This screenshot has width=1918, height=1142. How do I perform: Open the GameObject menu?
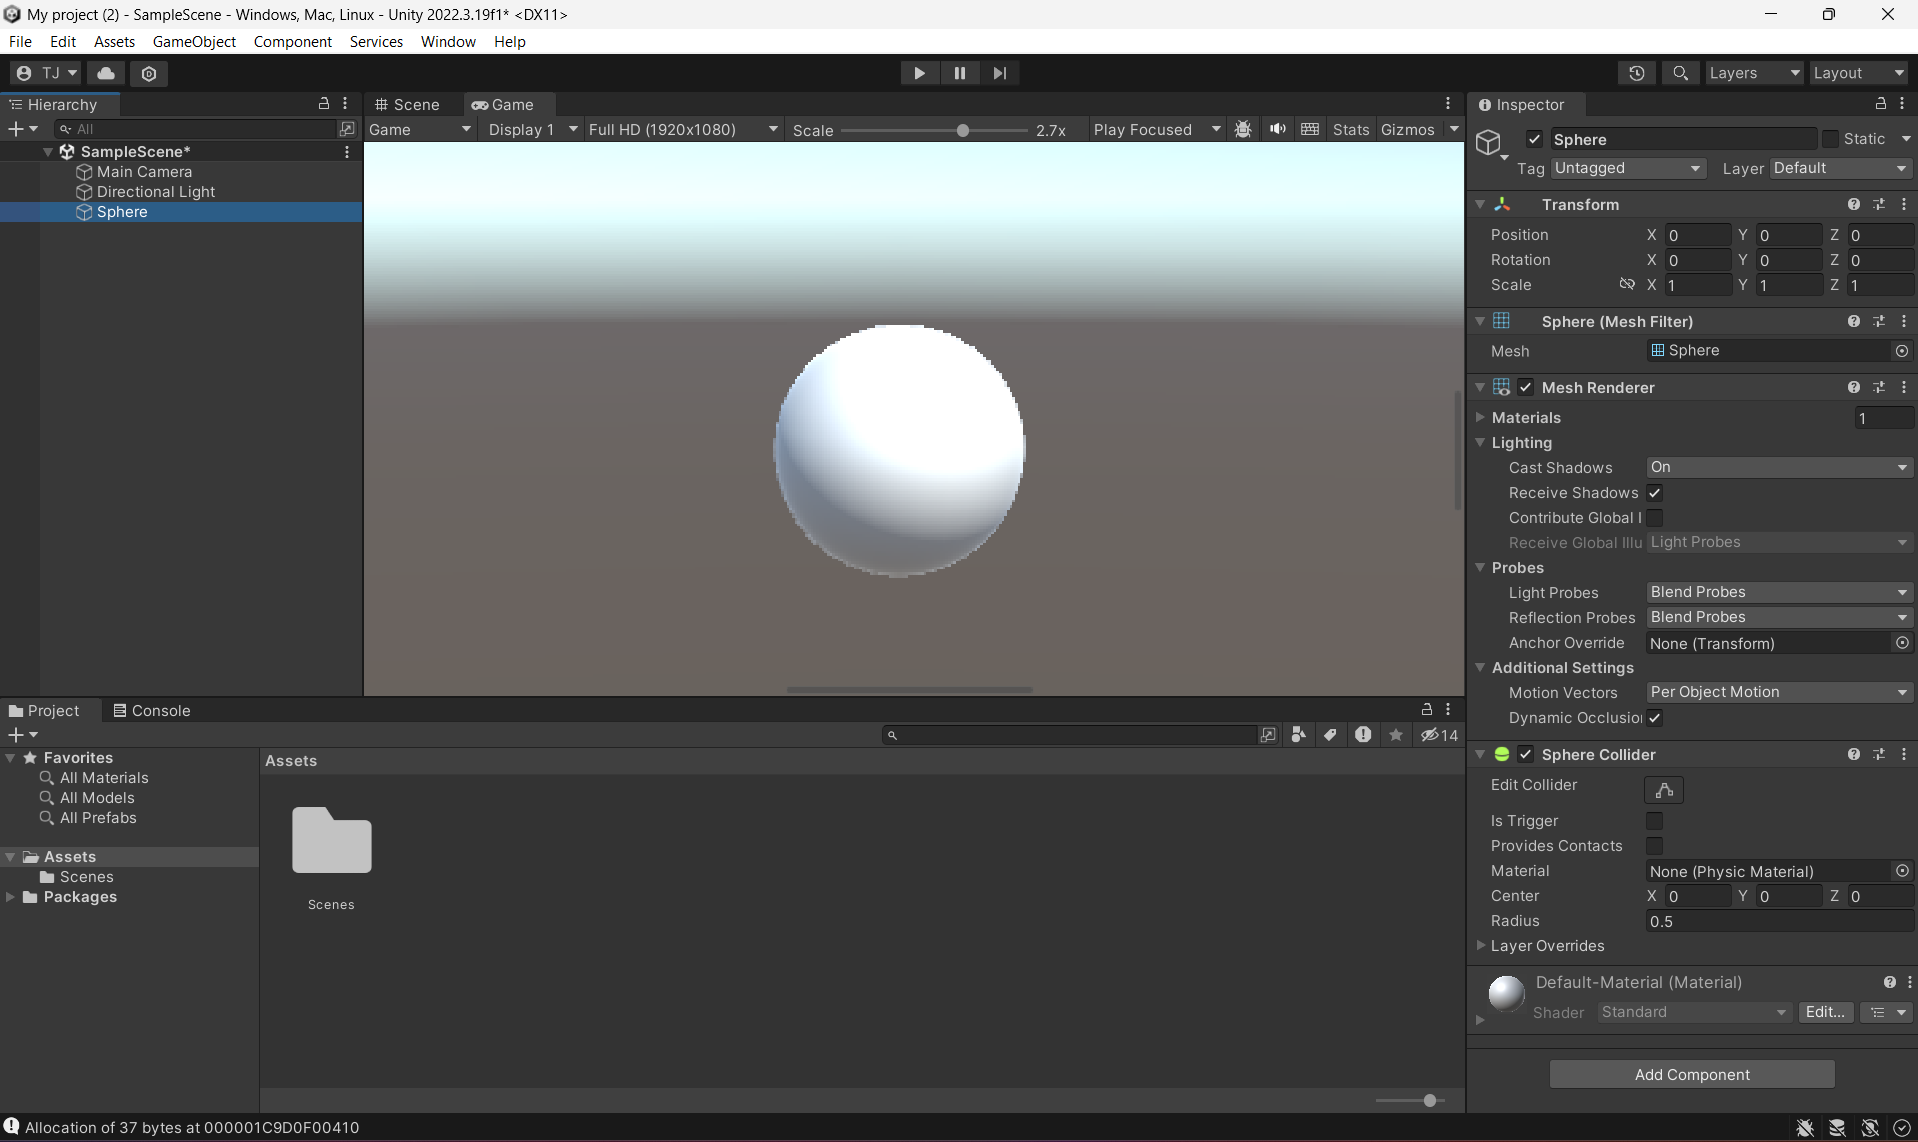194,41
